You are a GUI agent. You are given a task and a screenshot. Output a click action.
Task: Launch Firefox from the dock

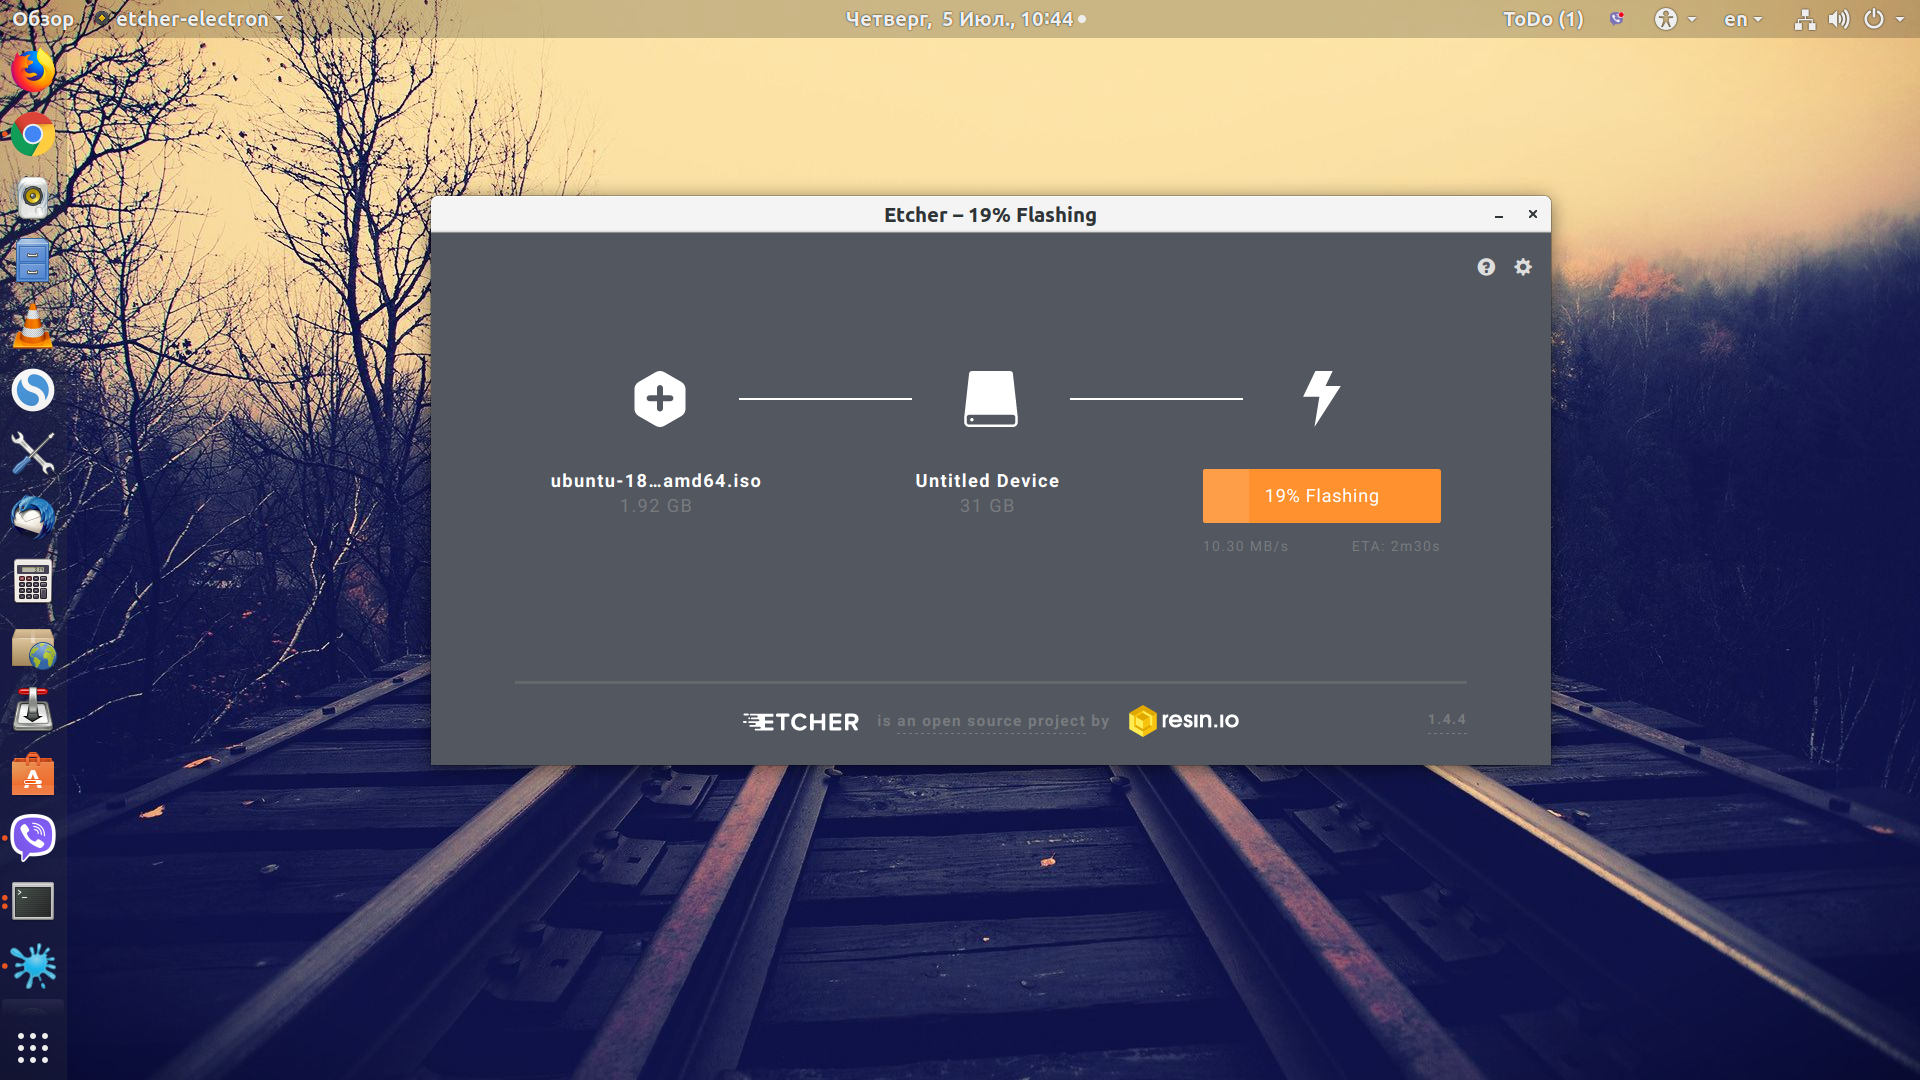33,70
